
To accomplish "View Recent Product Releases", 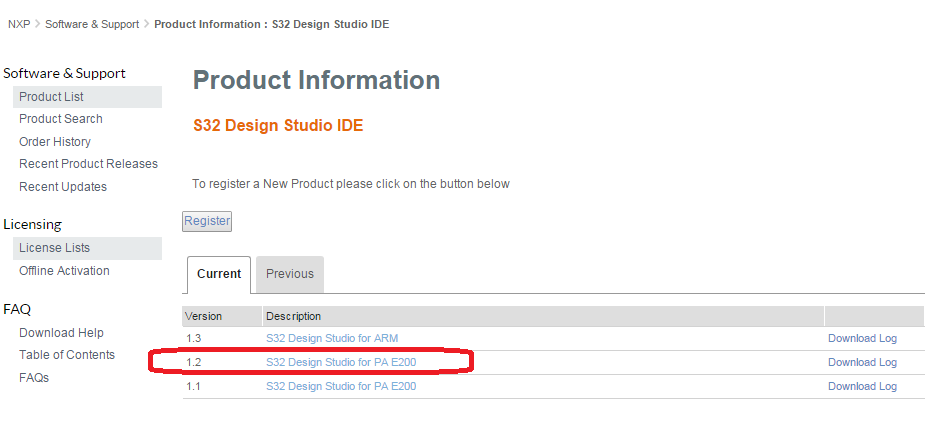I will [88, 164].
